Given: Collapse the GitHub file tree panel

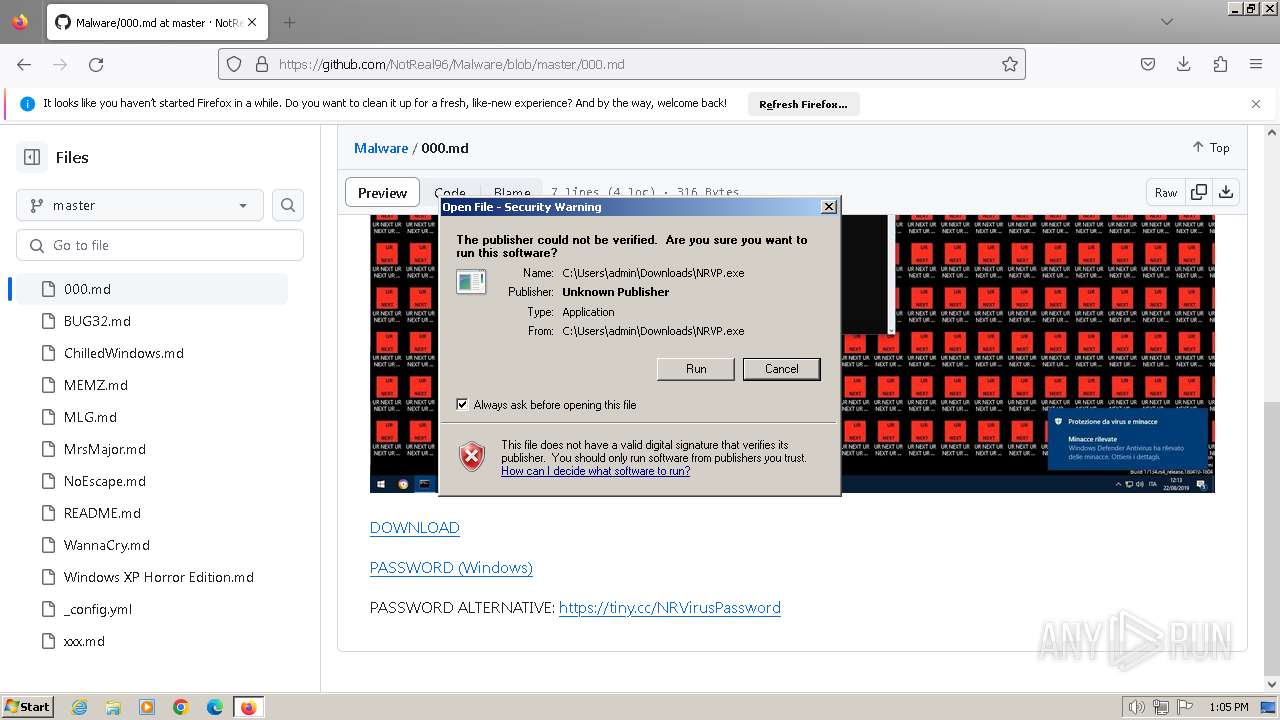Looking at the screenshot, I should point(32,157).
